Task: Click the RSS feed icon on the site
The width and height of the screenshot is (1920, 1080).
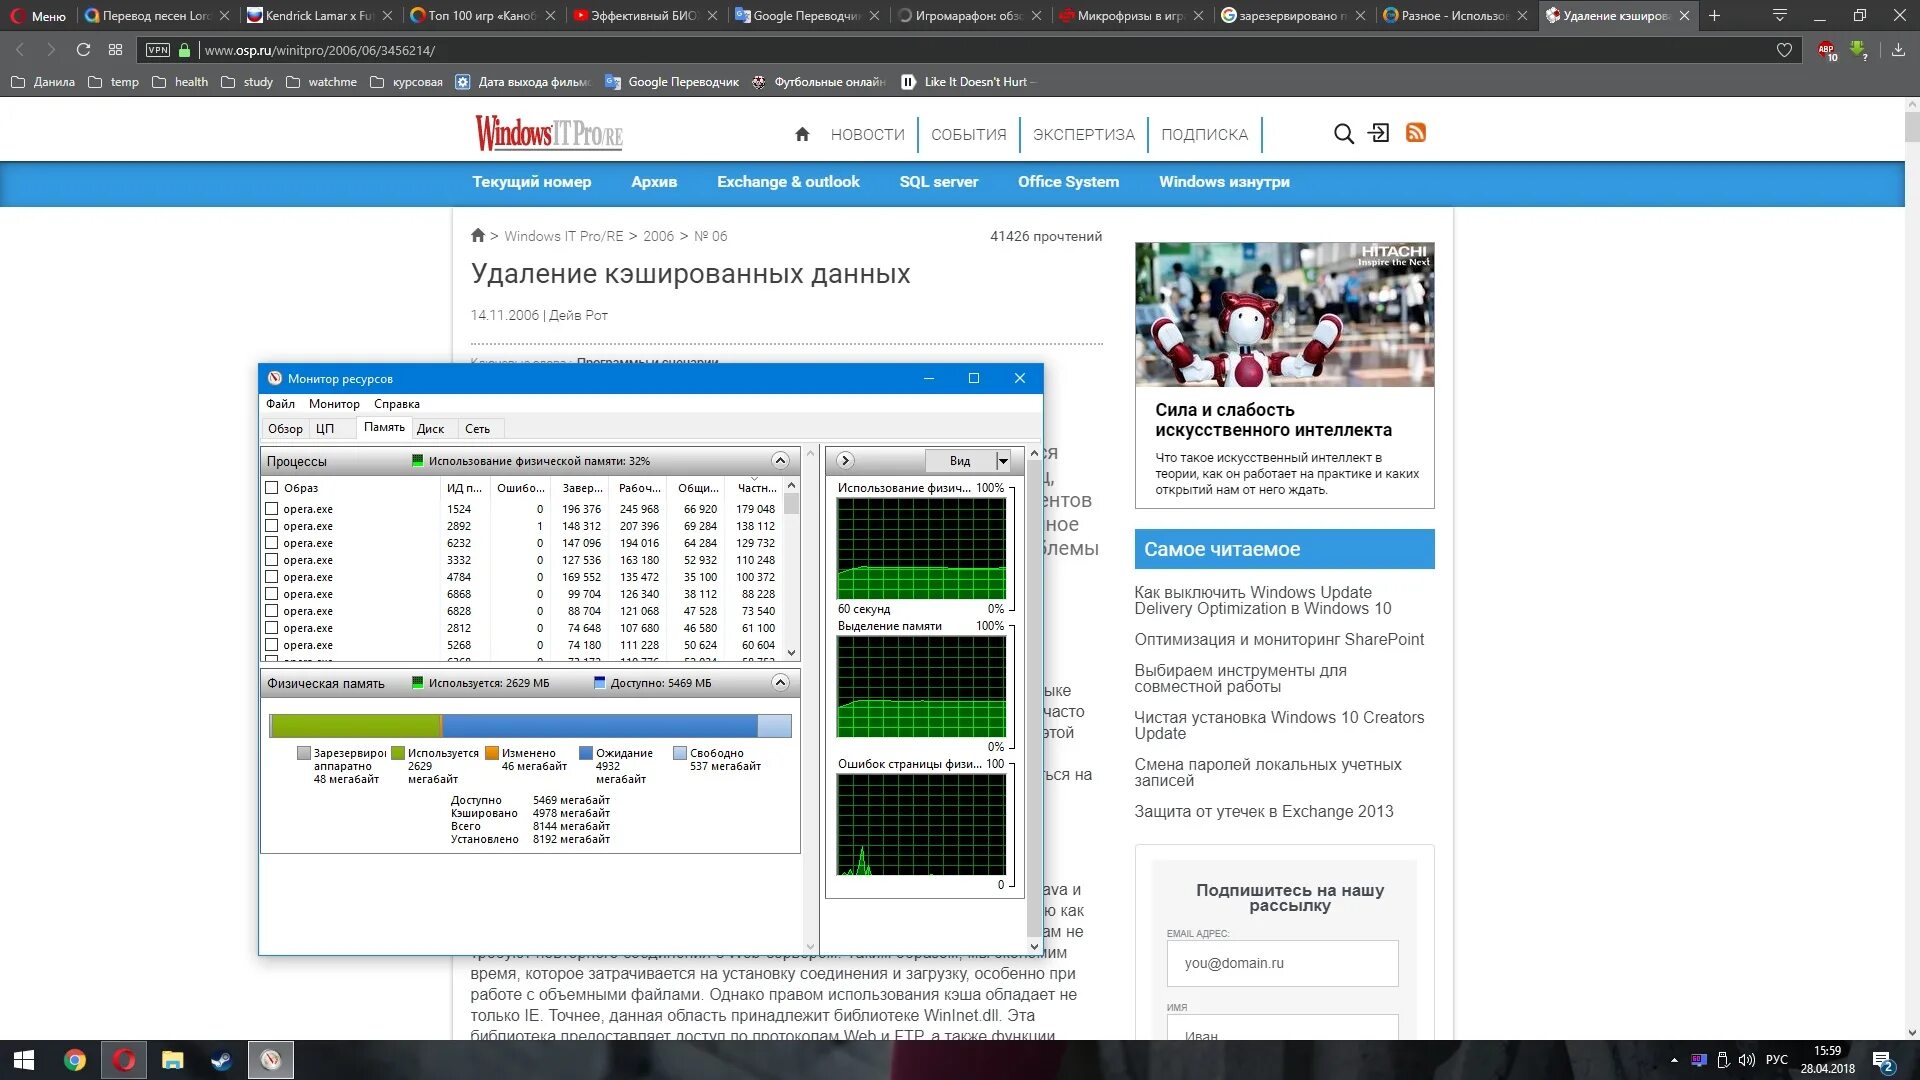Action: (x=1415, y=132)
